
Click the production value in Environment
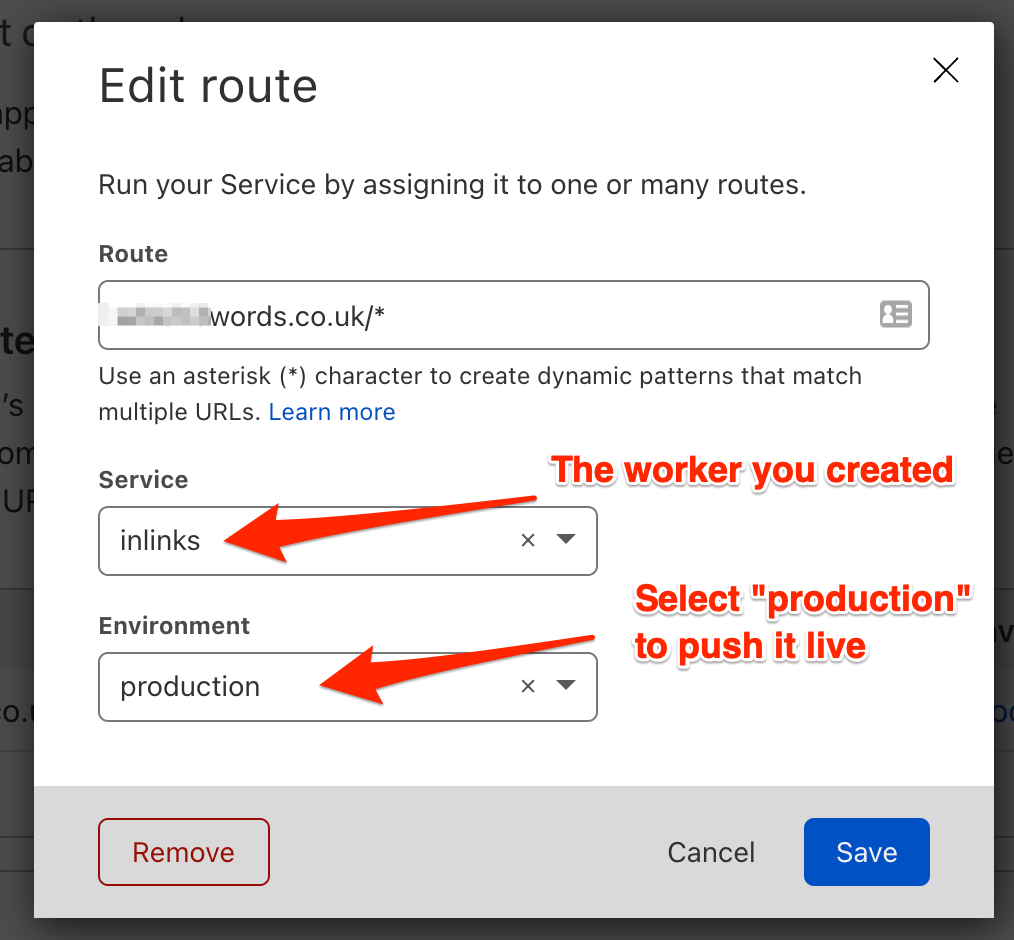(190, 687)
